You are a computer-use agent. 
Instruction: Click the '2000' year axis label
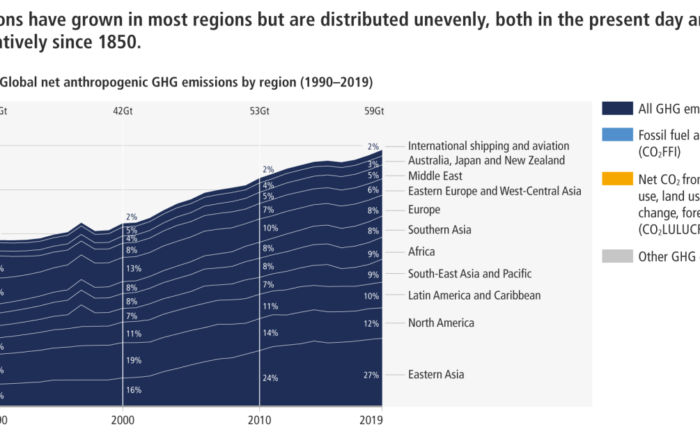122,420
